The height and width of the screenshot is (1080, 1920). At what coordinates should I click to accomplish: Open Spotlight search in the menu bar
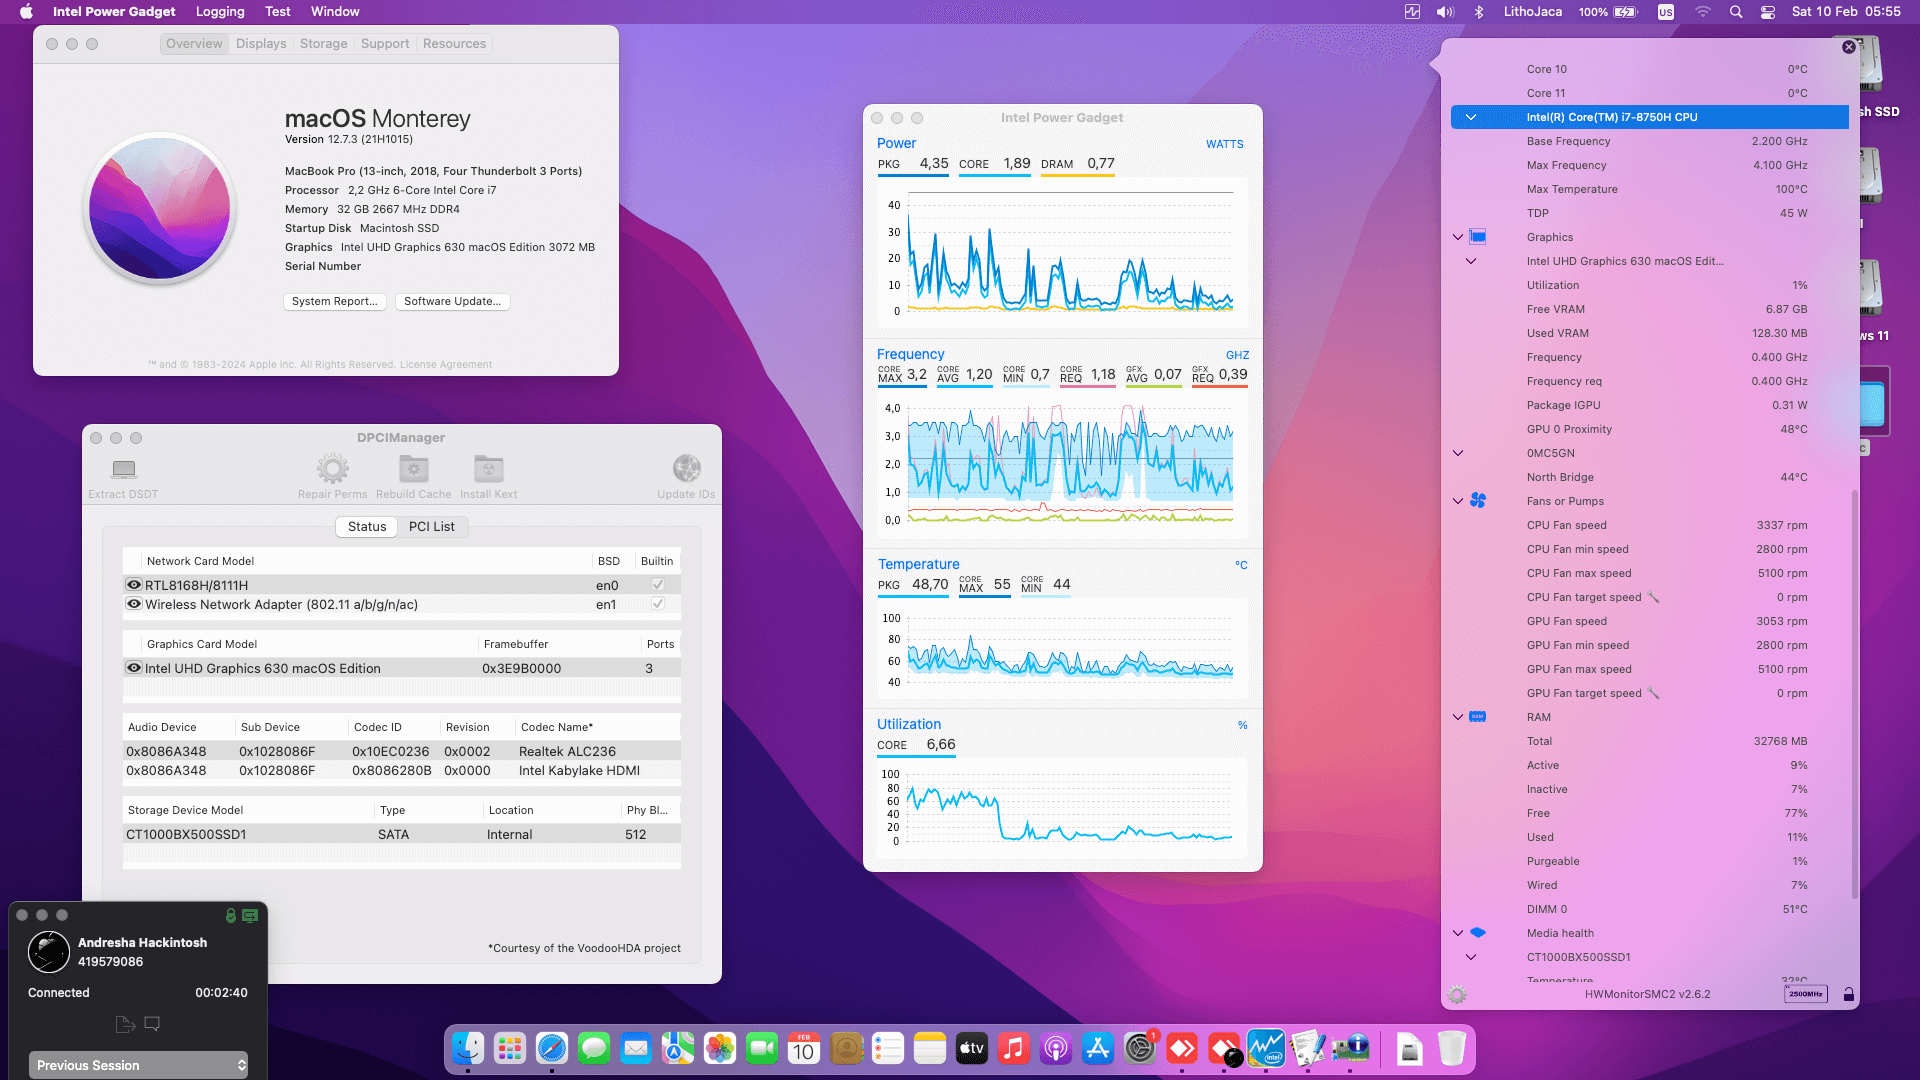click(x=1736, y=12)
